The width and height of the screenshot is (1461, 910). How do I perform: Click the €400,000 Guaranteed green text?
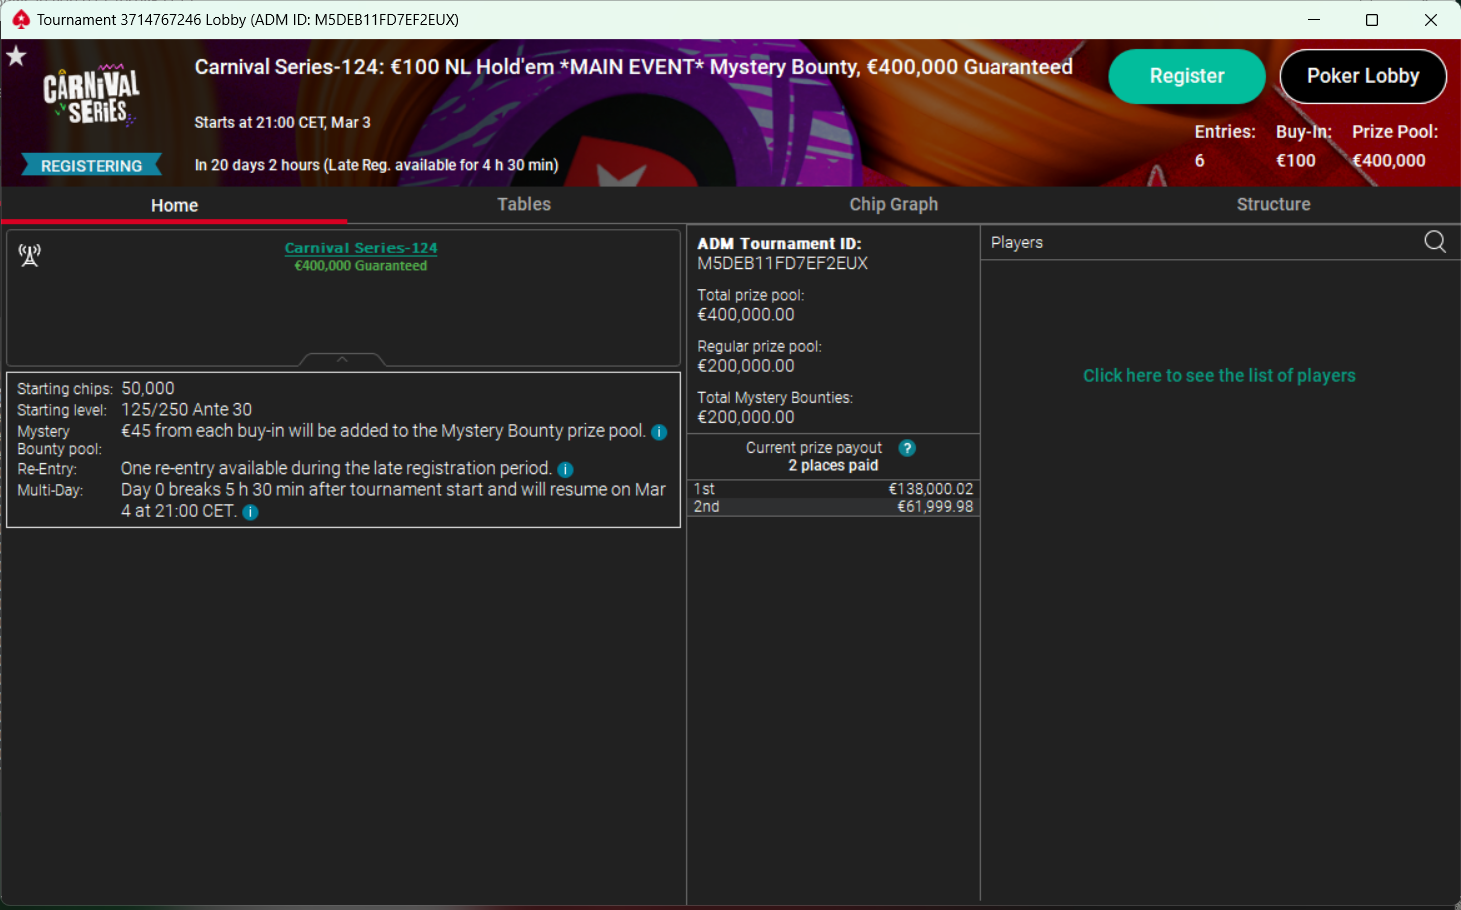361,266
